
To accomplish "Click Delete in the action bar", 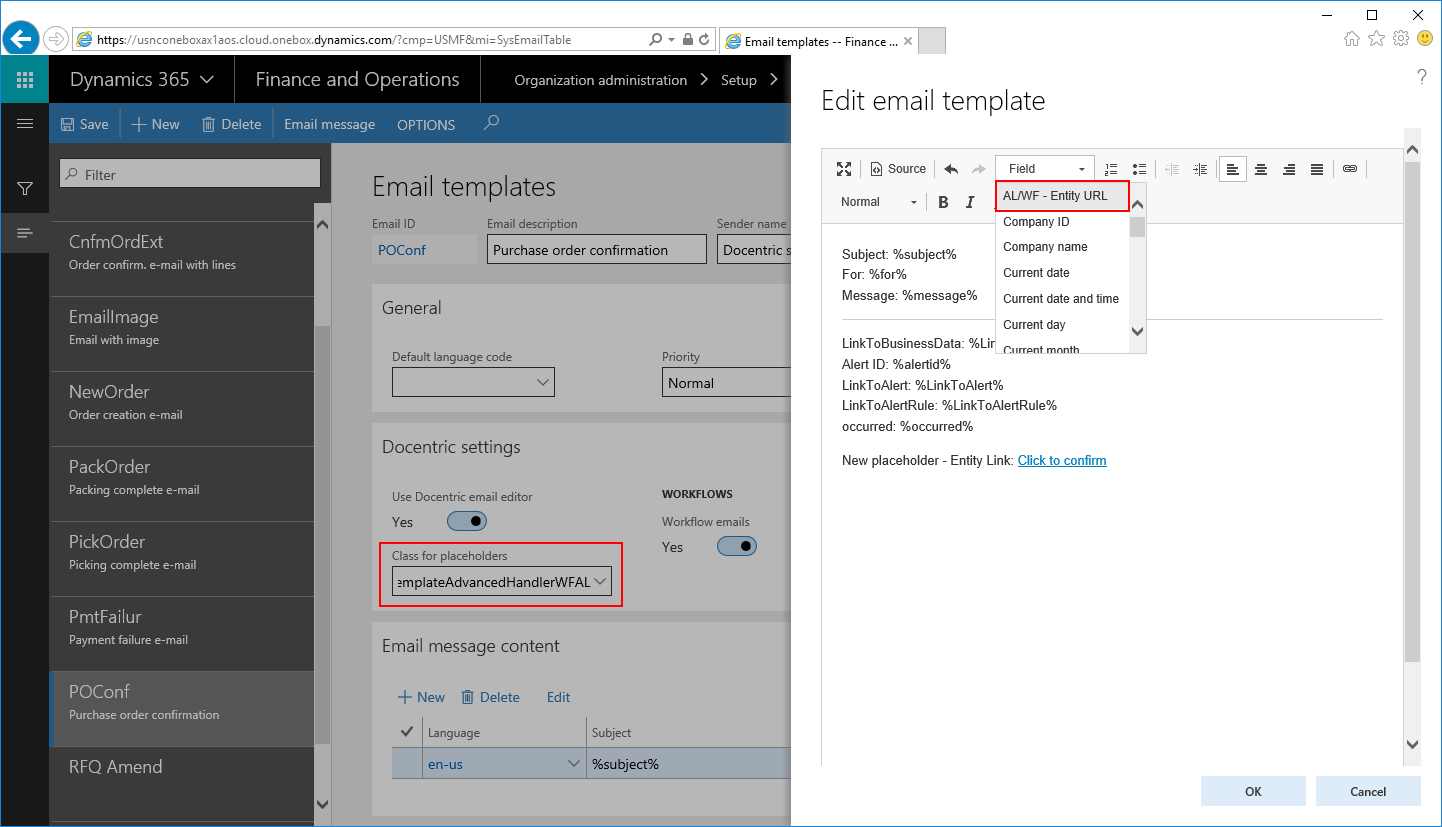I will point(231,124).
